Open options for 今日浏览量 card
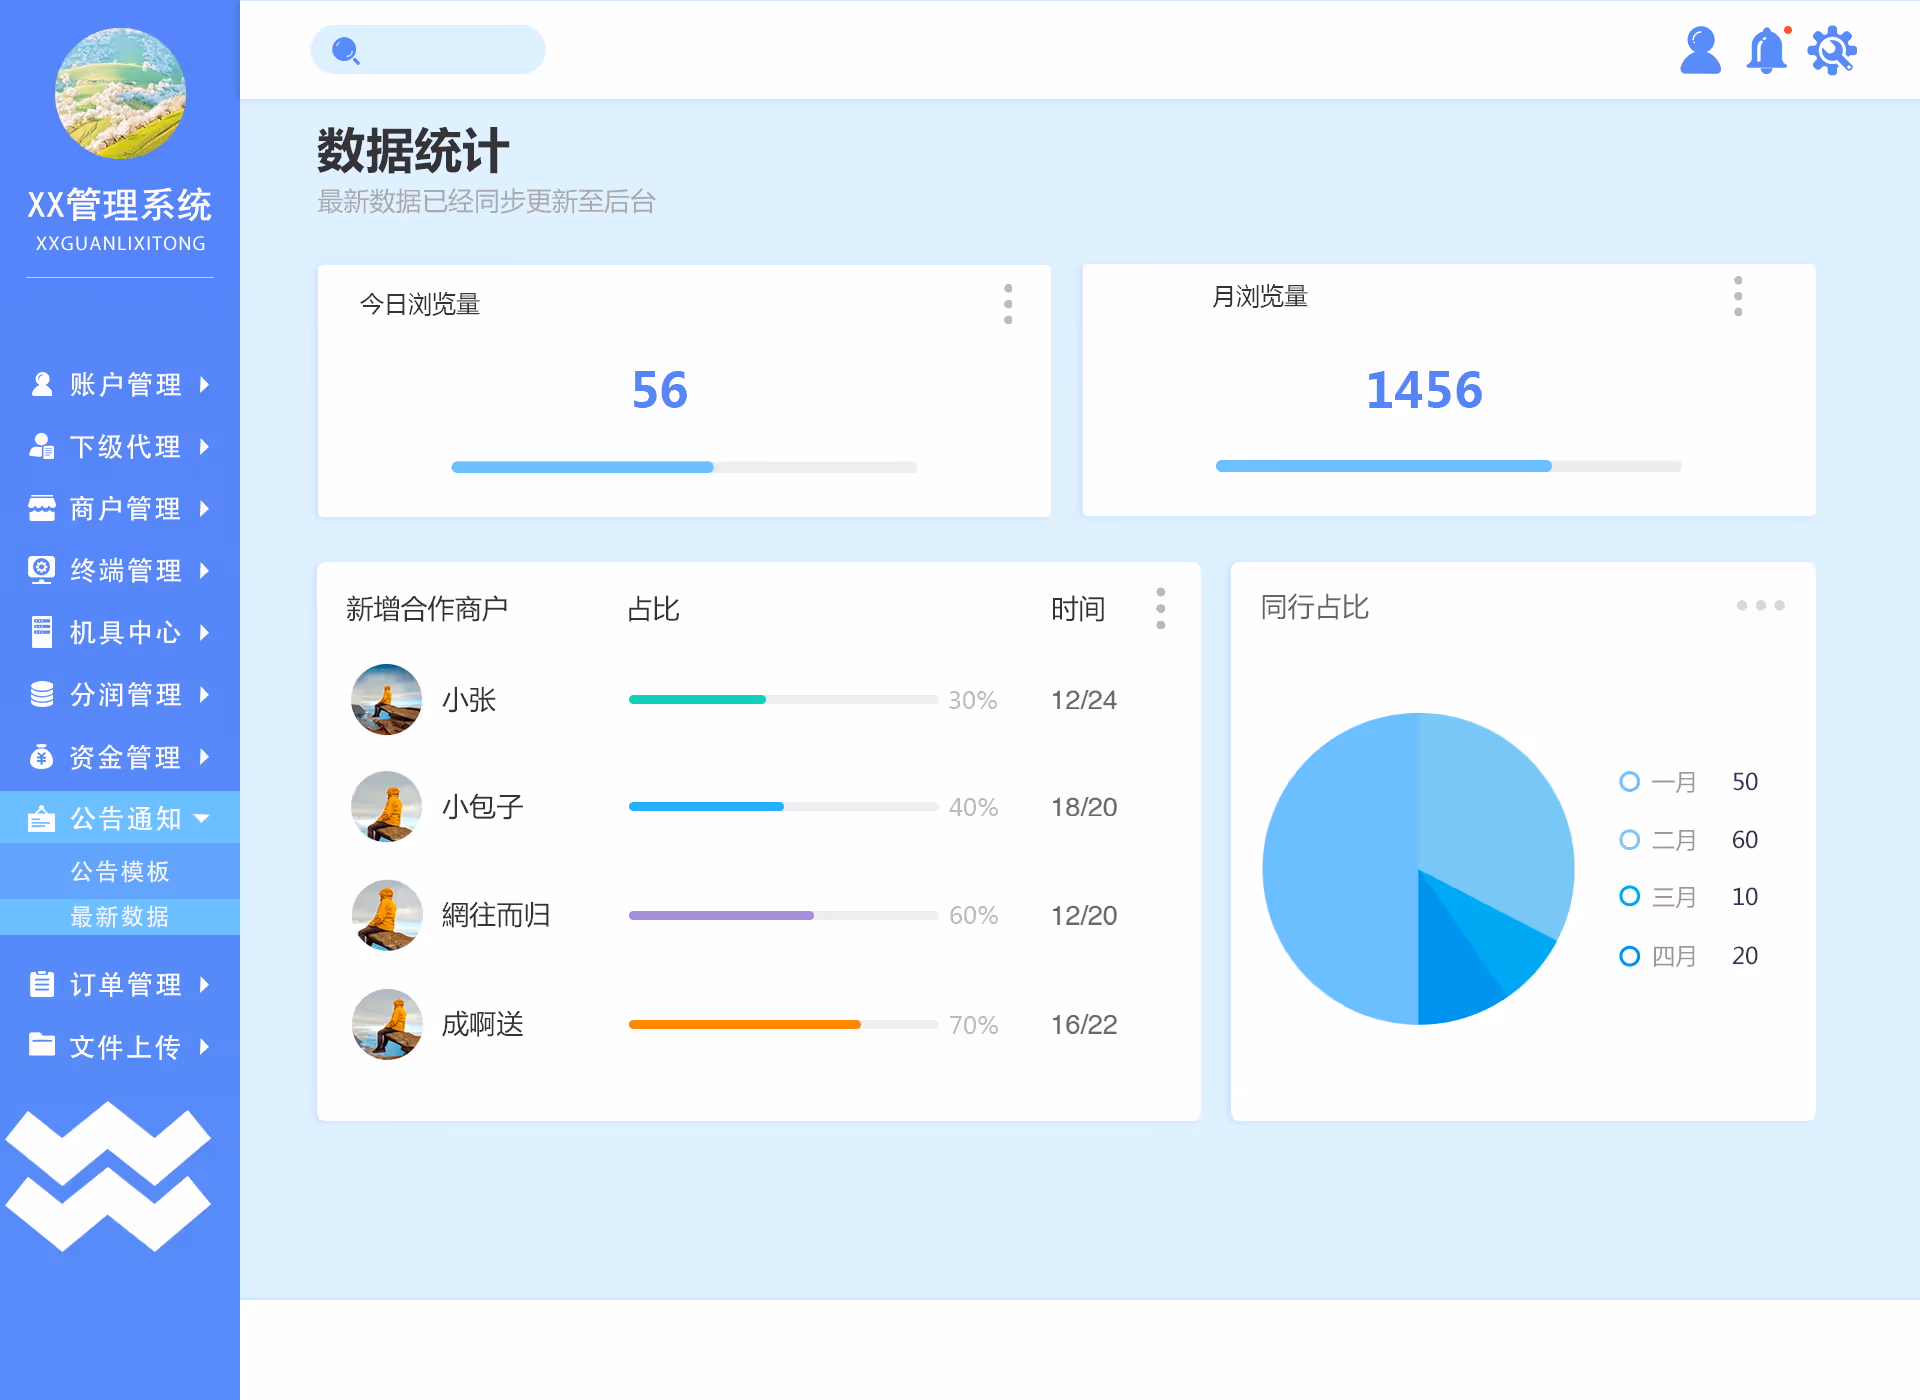This screenshot has height=1400, width=1920. click(x=1008, y=304)
